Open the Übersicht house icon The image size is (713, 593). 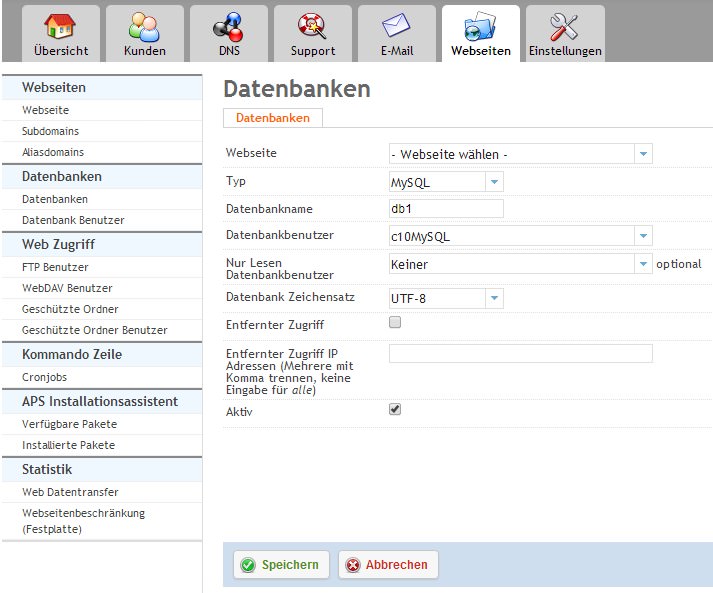[61, 26]
